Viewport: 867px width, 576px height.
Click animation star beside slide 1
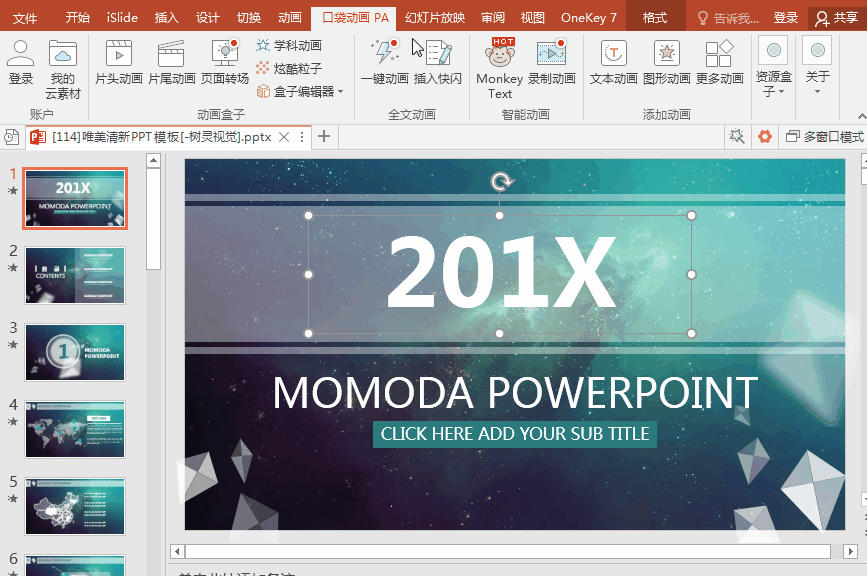pyautogui.click(x=13, y=191)
